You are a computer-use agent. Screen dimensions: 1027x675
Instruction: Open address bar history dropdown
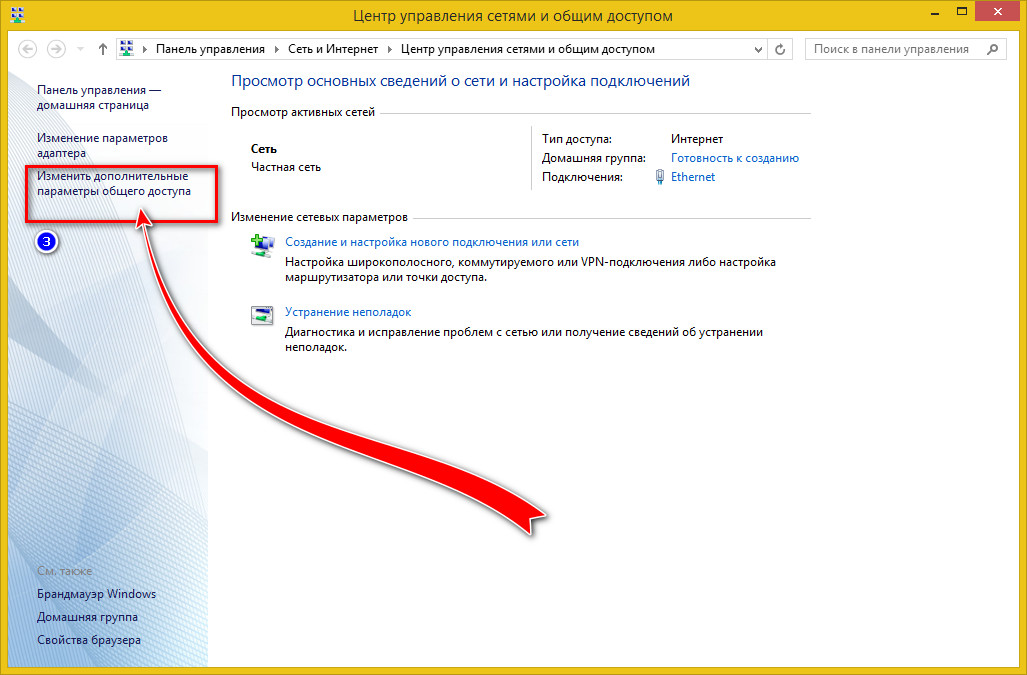(x=758, y=49)
